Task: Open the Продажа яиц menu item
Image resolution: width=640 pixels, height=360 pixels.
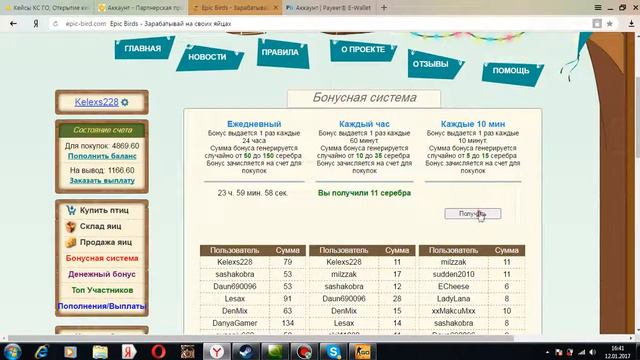Action: 106,242
